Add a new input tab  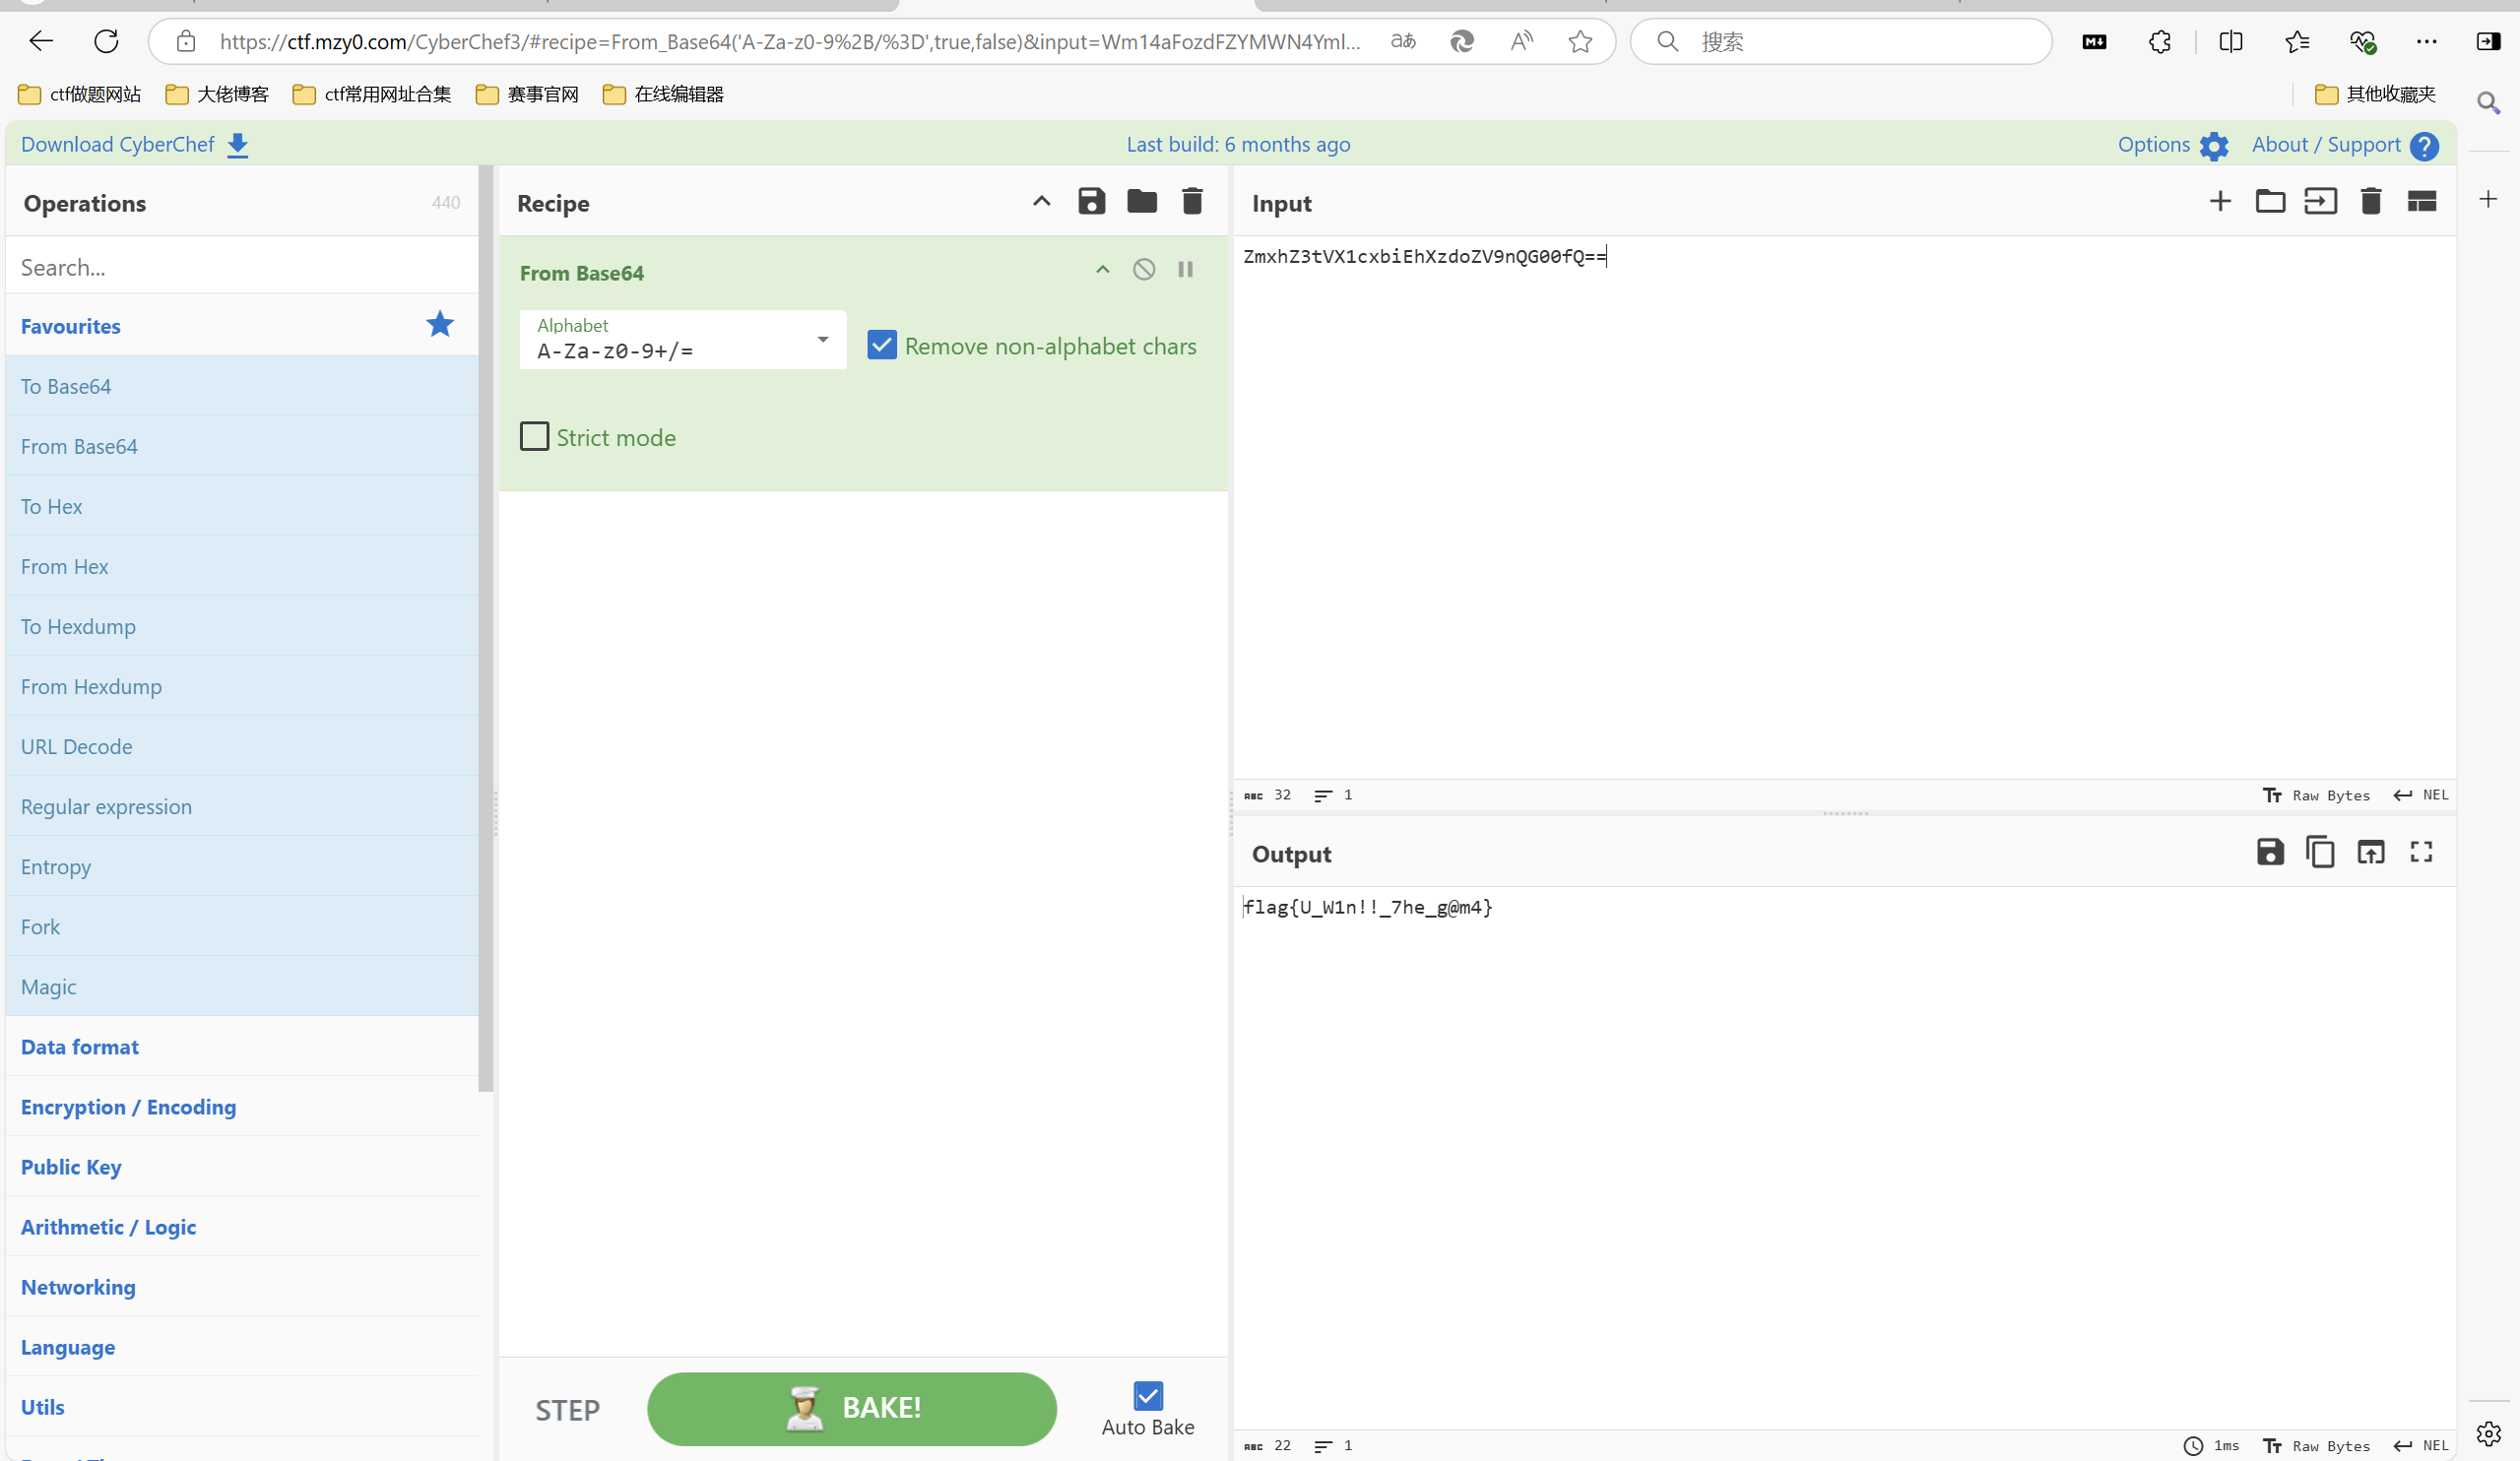coord(2220,201)
